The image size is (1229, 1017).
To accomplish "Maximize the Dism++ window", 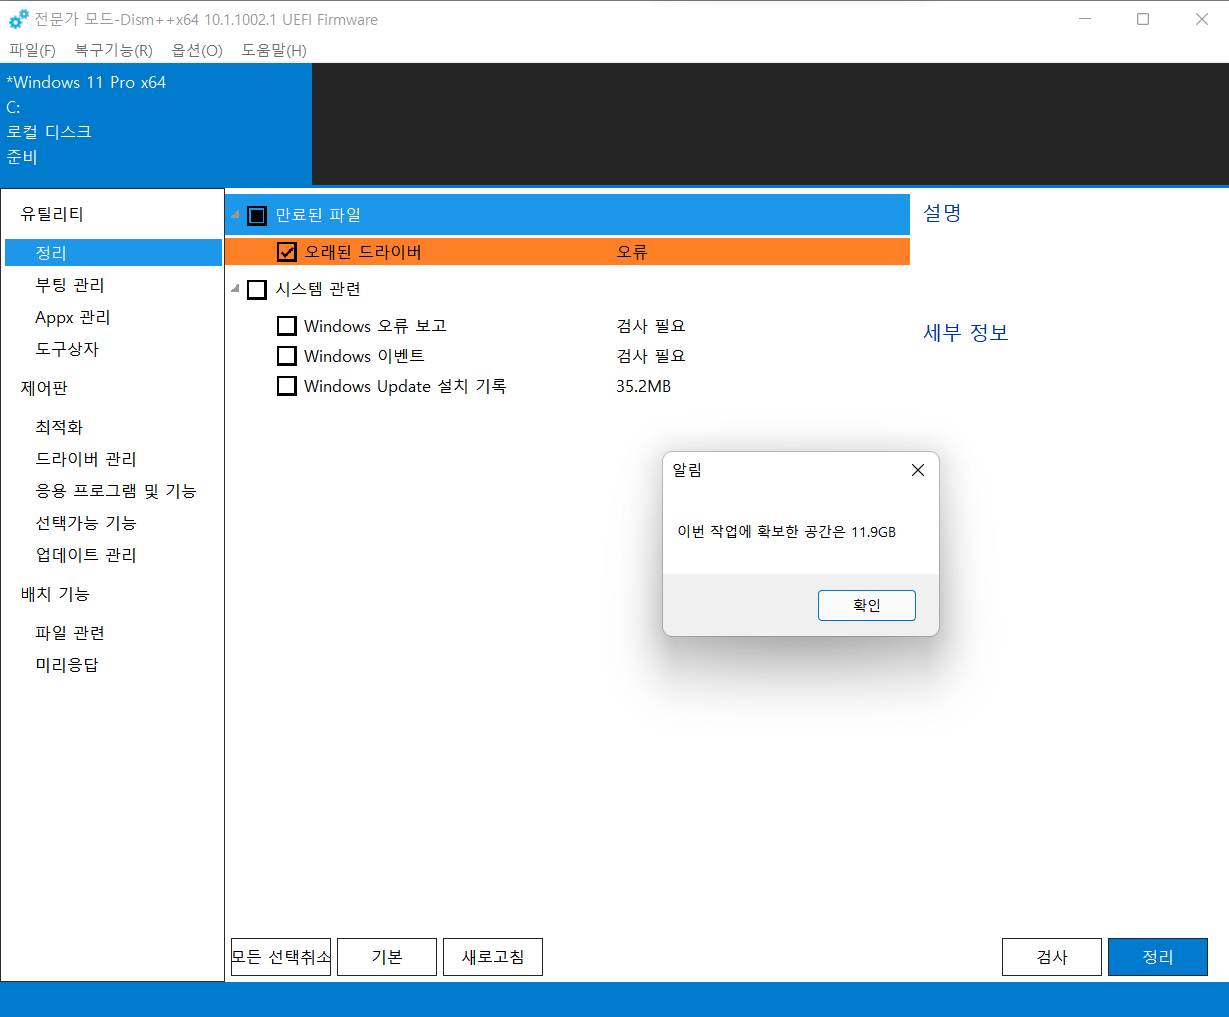I will pos(1143,19).
